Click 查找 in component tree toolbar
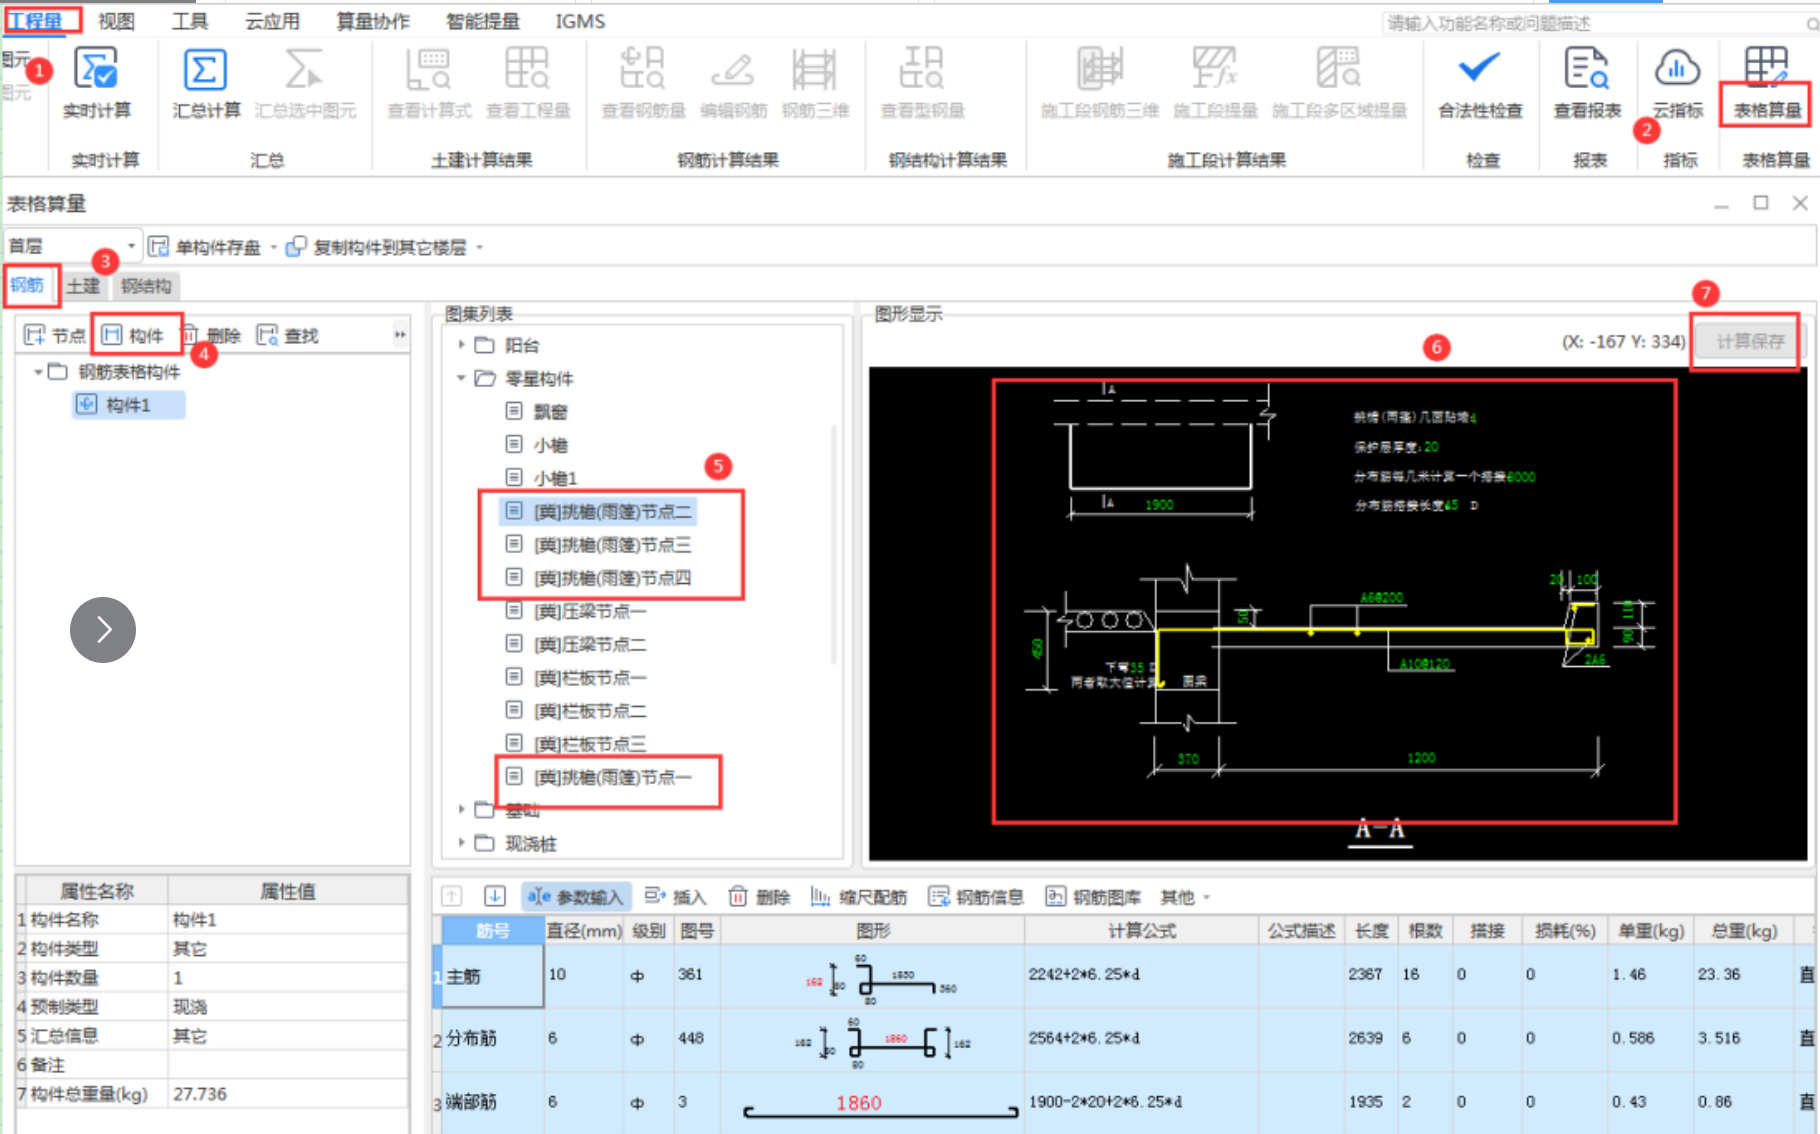The image size is (1820, 1134). [288, 335]
